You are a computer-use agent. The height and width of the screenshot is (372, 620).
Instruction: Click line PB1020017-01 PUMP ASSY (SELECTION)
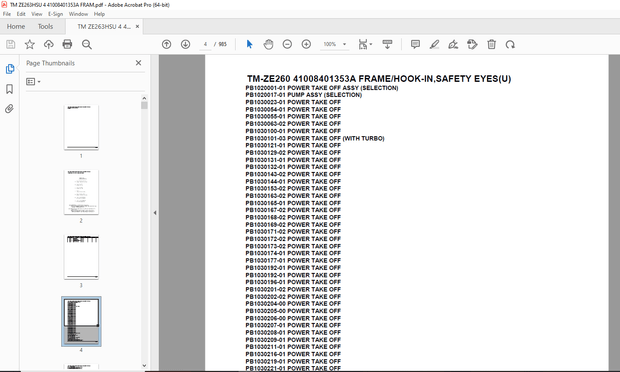(x=303, y=95)
